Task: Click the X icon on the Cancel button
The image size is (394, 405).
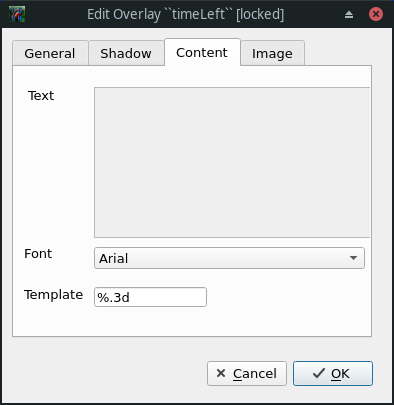Action: pos(221,373)
